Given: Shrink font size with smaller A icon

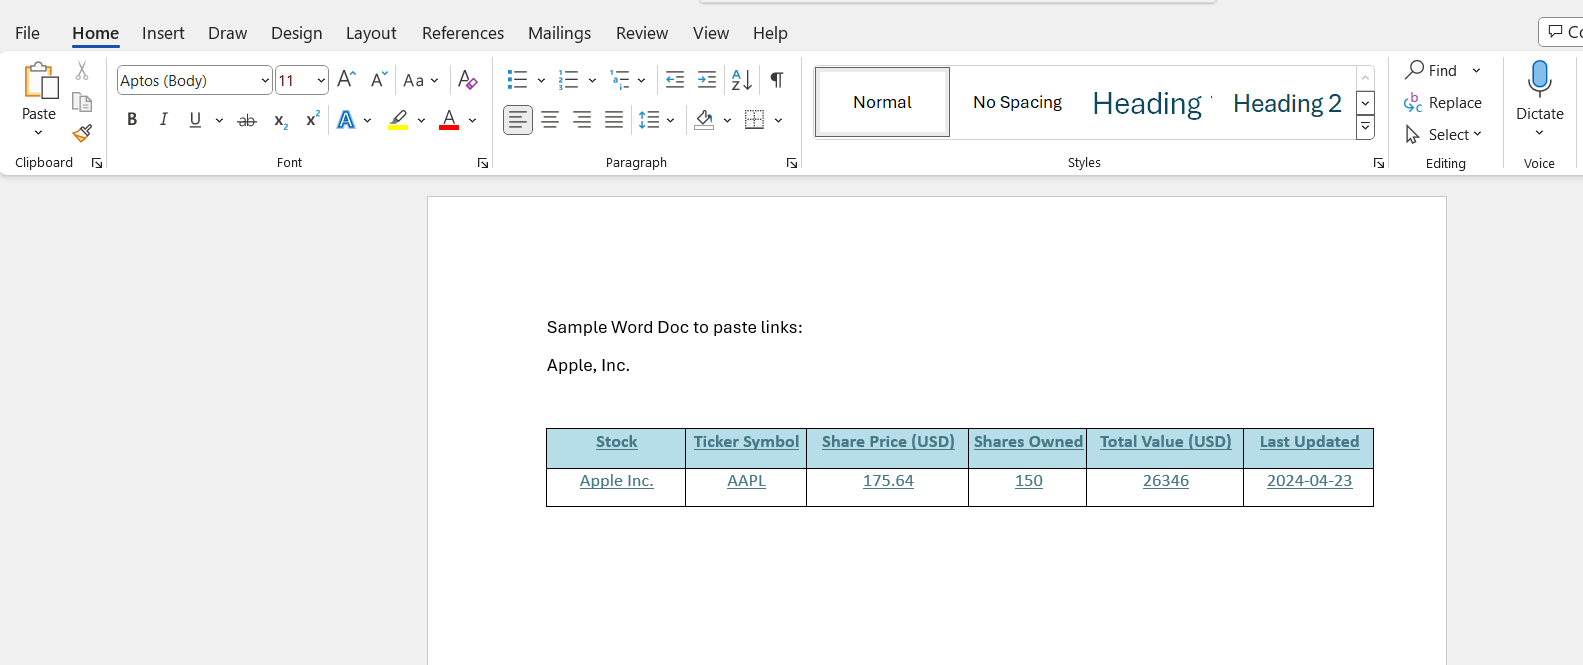Looking at the screenshot, I should [378, 80].
